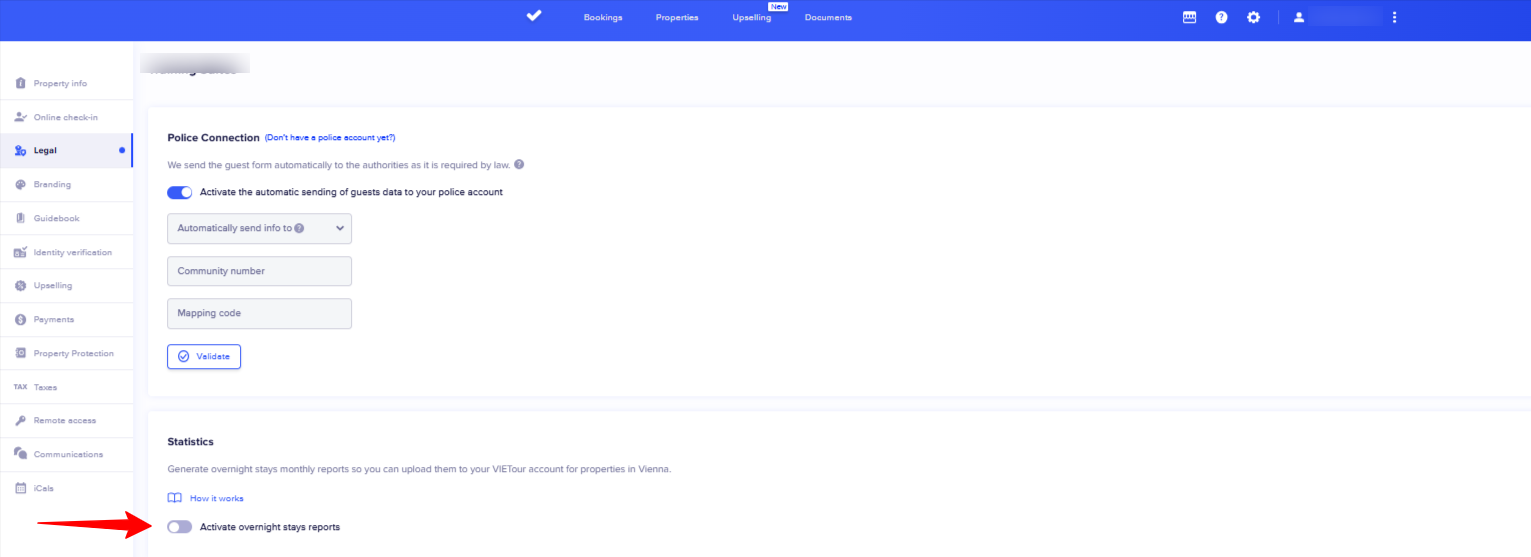Focus the Mapping code input field
This screenshot has width=1531, height=557.
(x=259, y=313)
